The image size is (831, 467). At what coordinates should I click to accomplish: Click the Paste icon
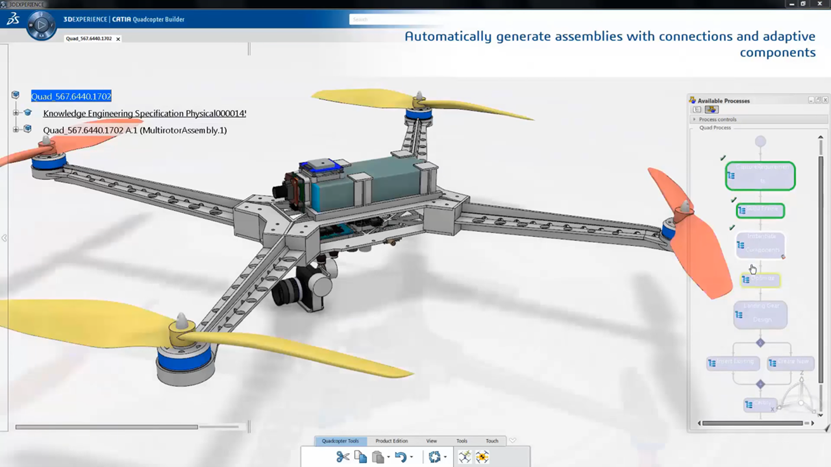click(378, 457)
